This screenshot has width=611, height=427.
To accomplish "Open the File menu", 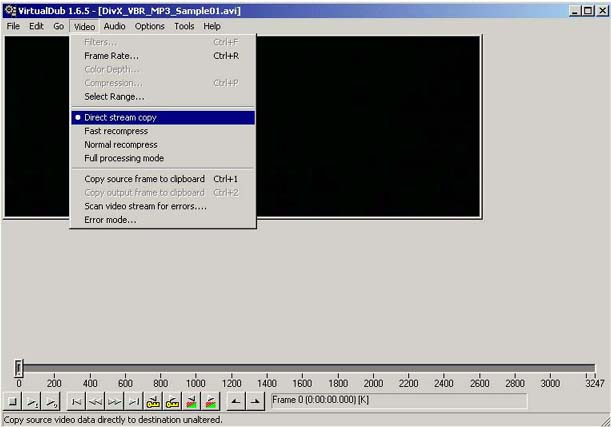I will (x=13, y=26).
